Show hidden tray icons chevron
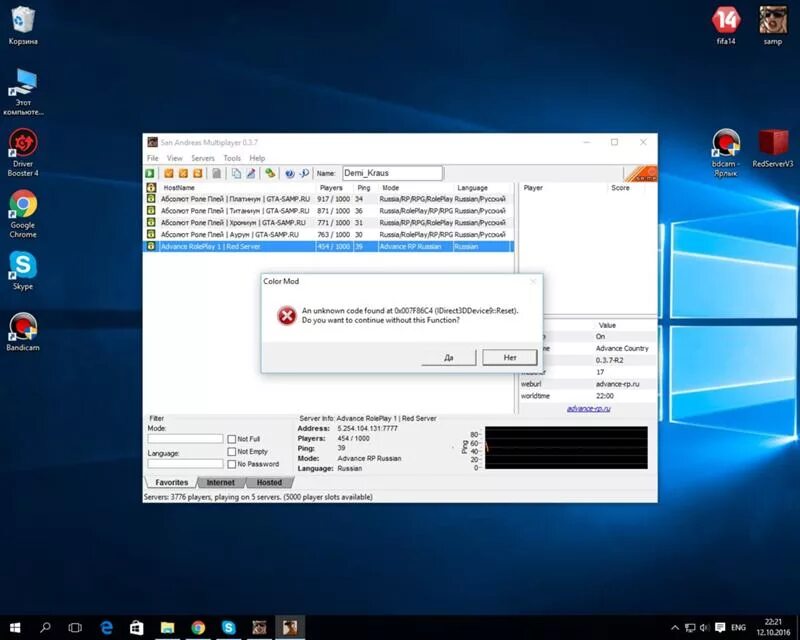 point(675,628)
